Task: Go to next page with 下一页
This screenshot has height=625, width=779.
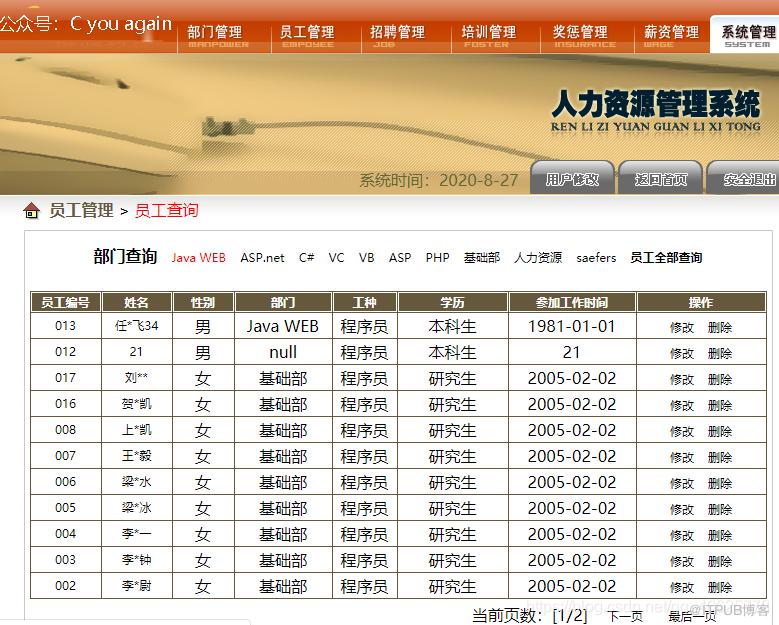Action: click(624, 616)
